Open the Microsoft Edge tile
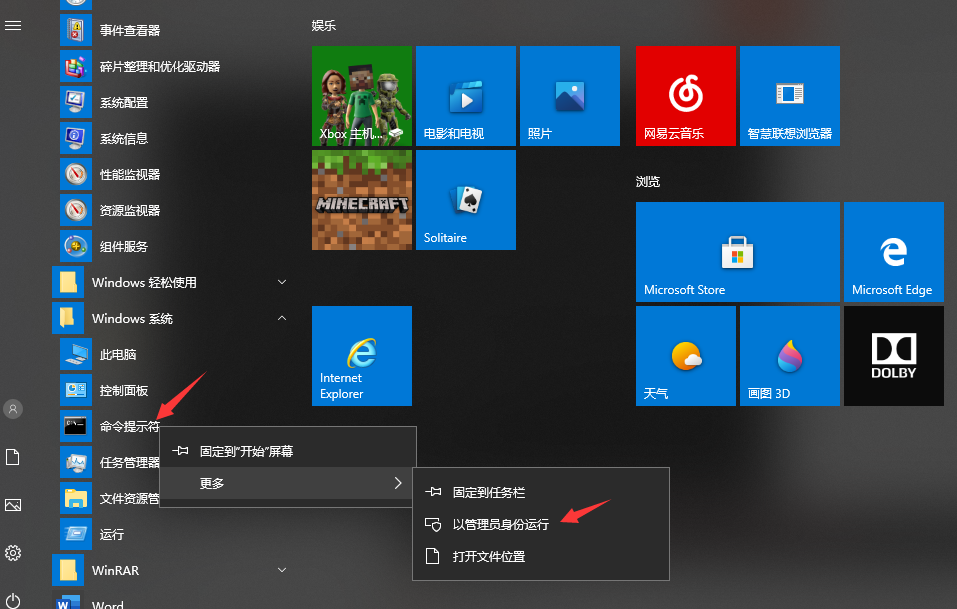 894,252
